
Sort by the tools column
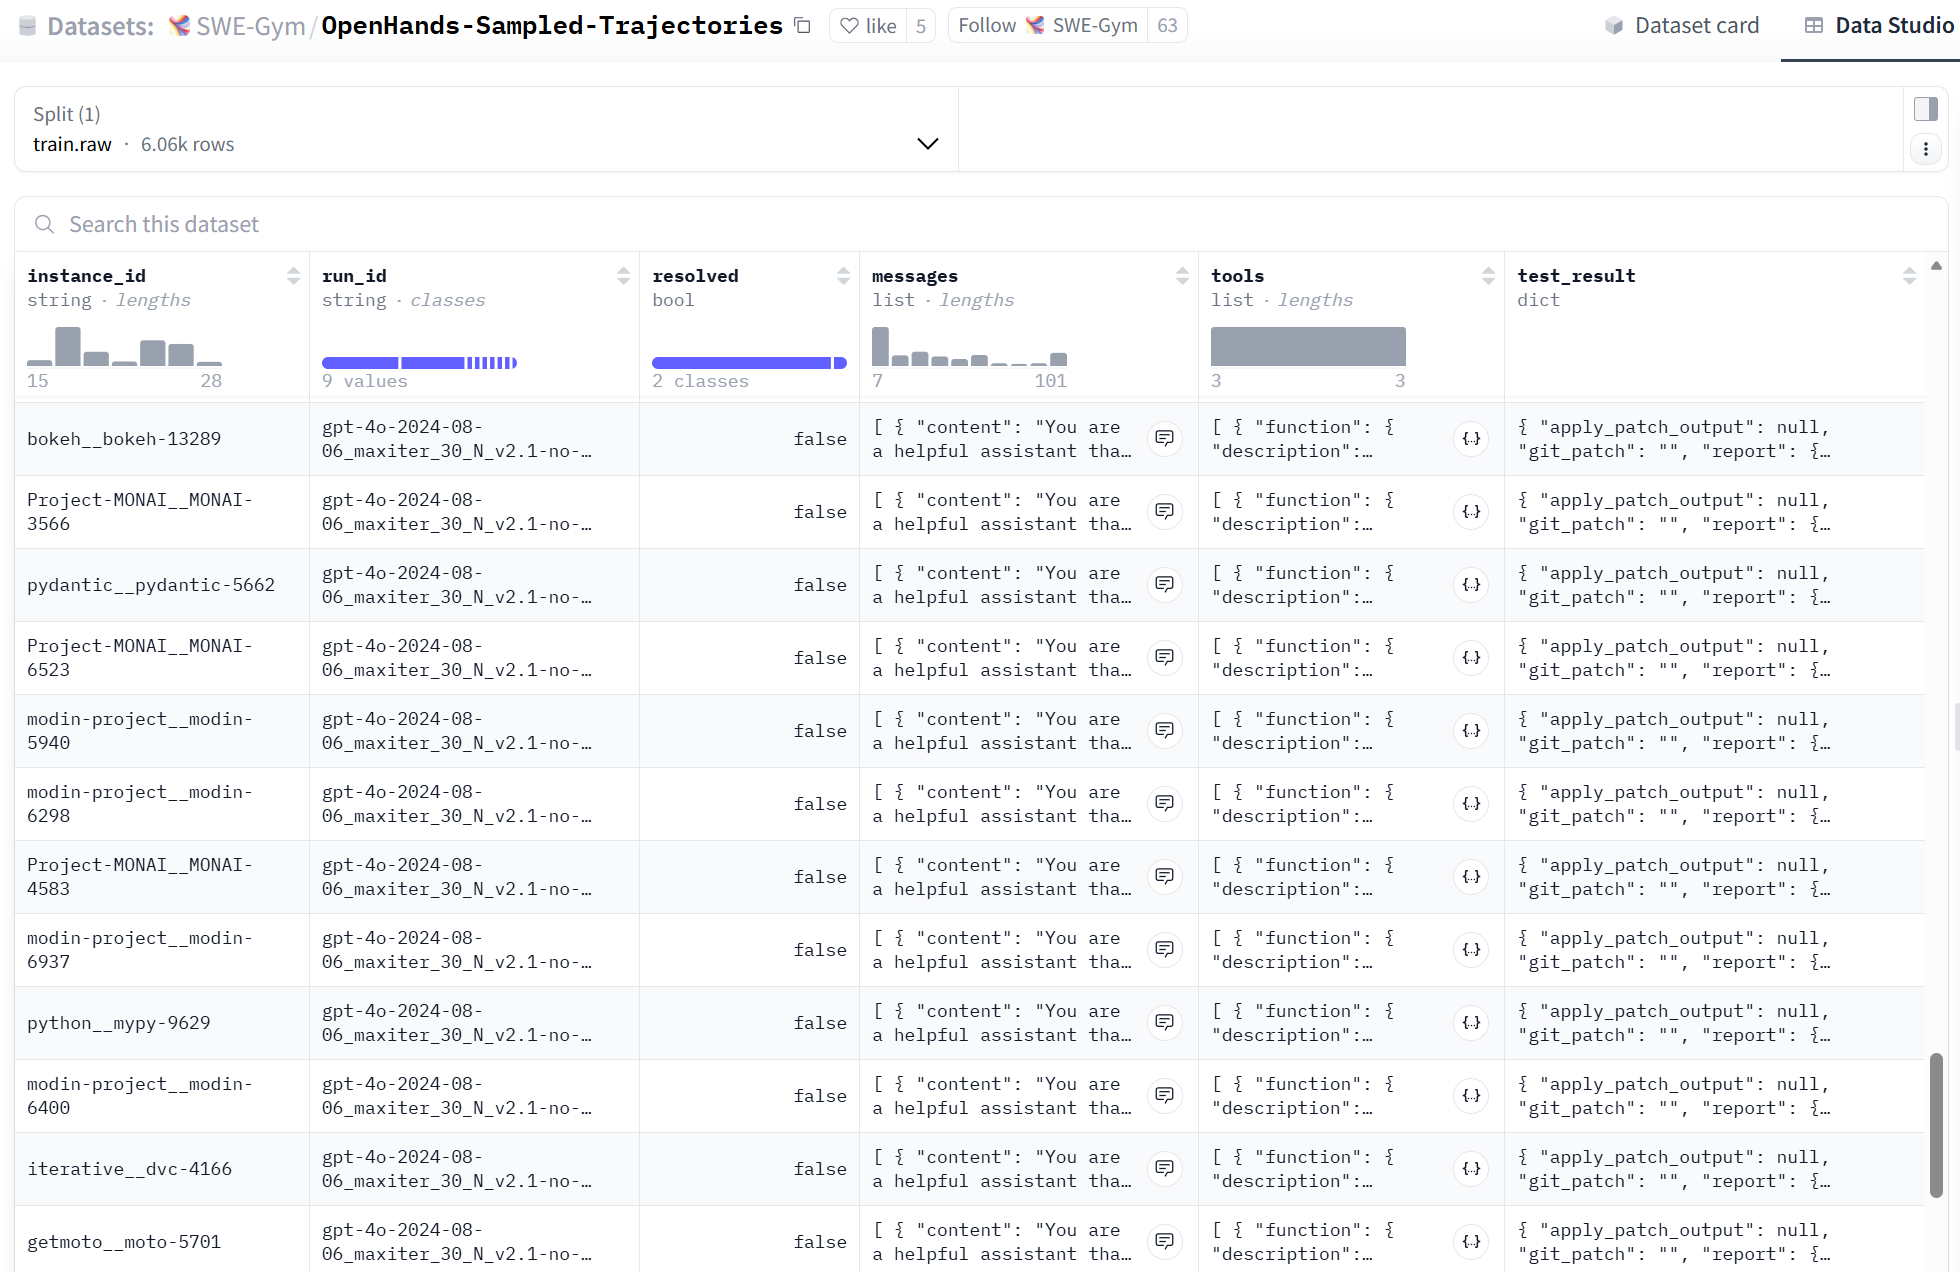[1488, 276]
